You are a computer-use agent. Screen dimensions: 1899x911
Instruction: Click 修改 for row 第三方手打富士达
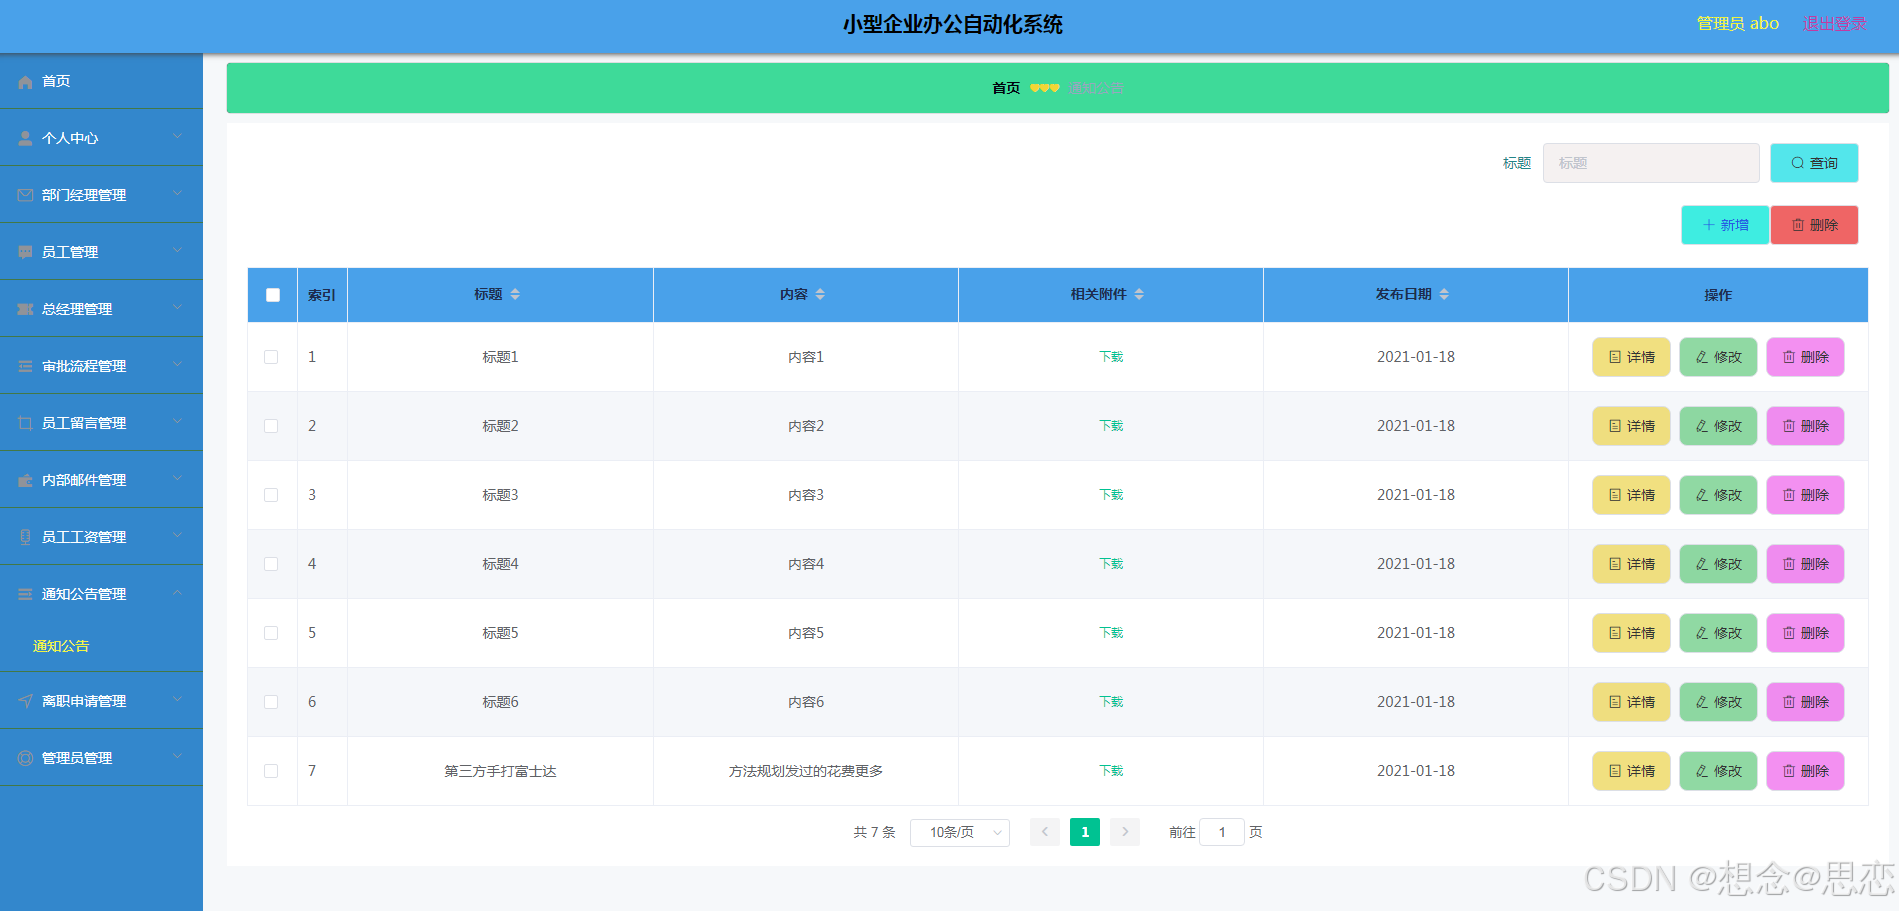pos(1718,771)
